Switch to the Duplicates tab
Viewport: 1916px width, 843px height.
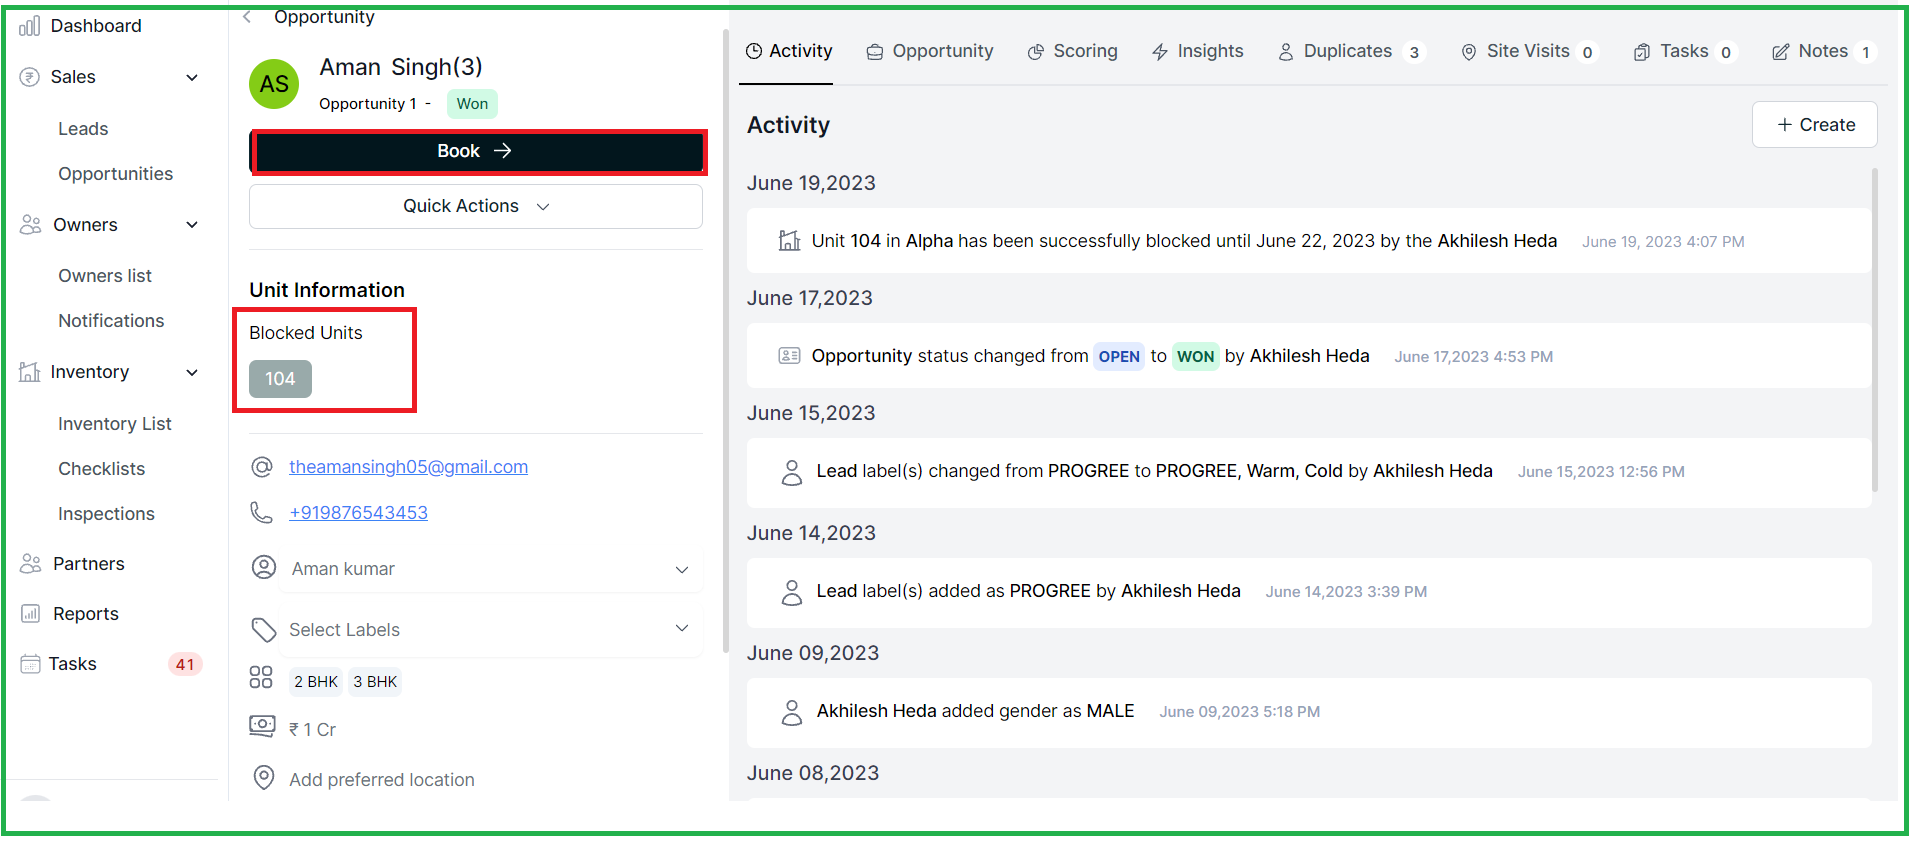[x=1351, y=52]
